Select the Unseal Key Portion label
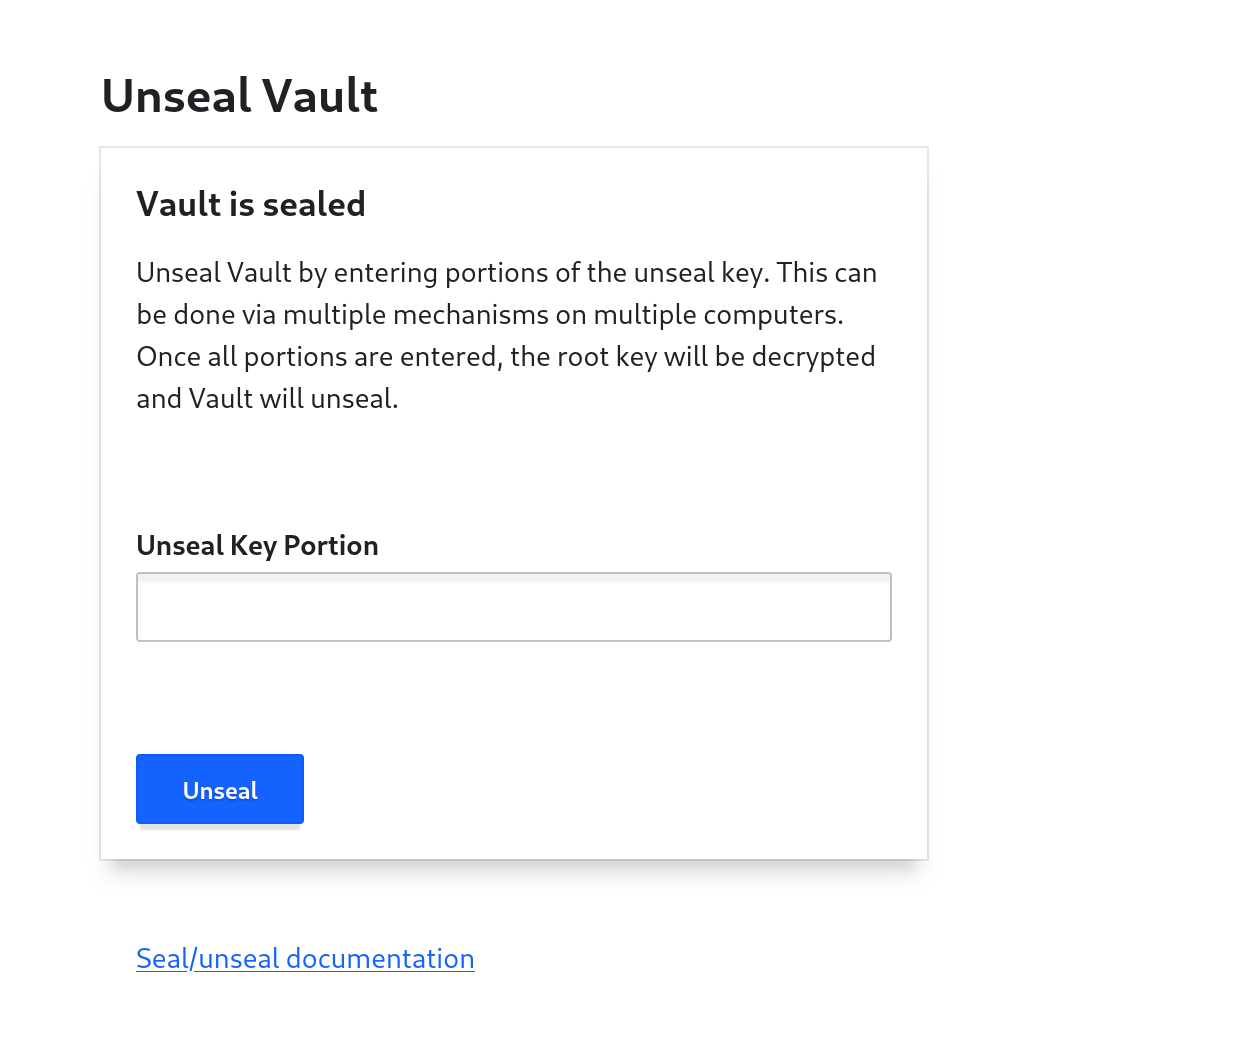The width and height of the screenshot is (1234, 1058). pyautogui.click(x=257, y=545)
